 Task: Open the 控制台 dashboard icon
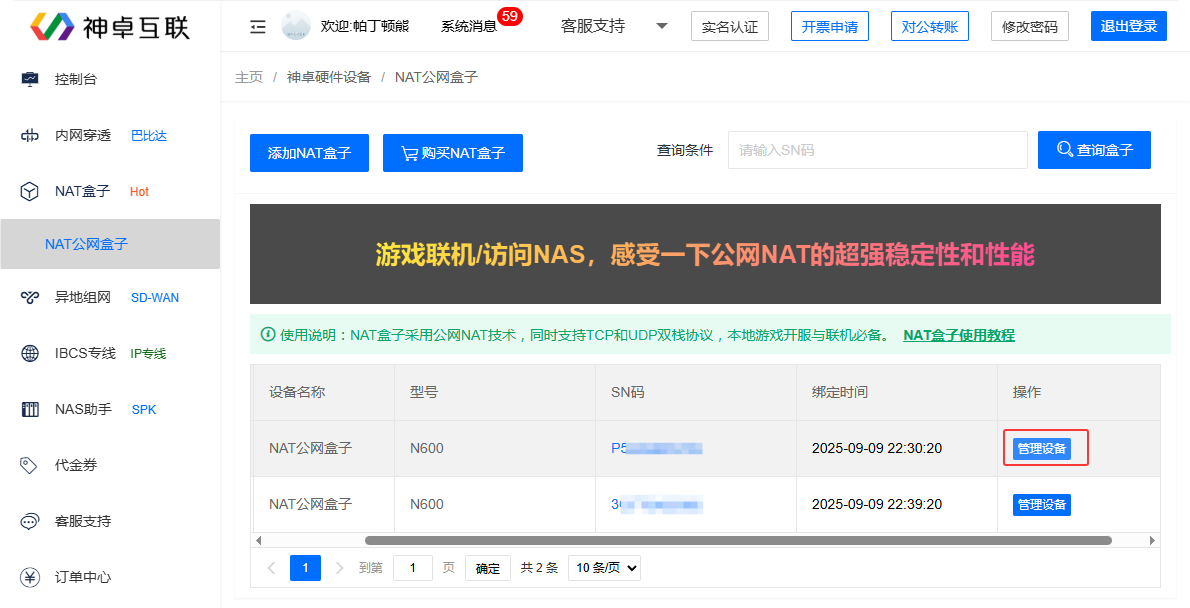[30, 79]
